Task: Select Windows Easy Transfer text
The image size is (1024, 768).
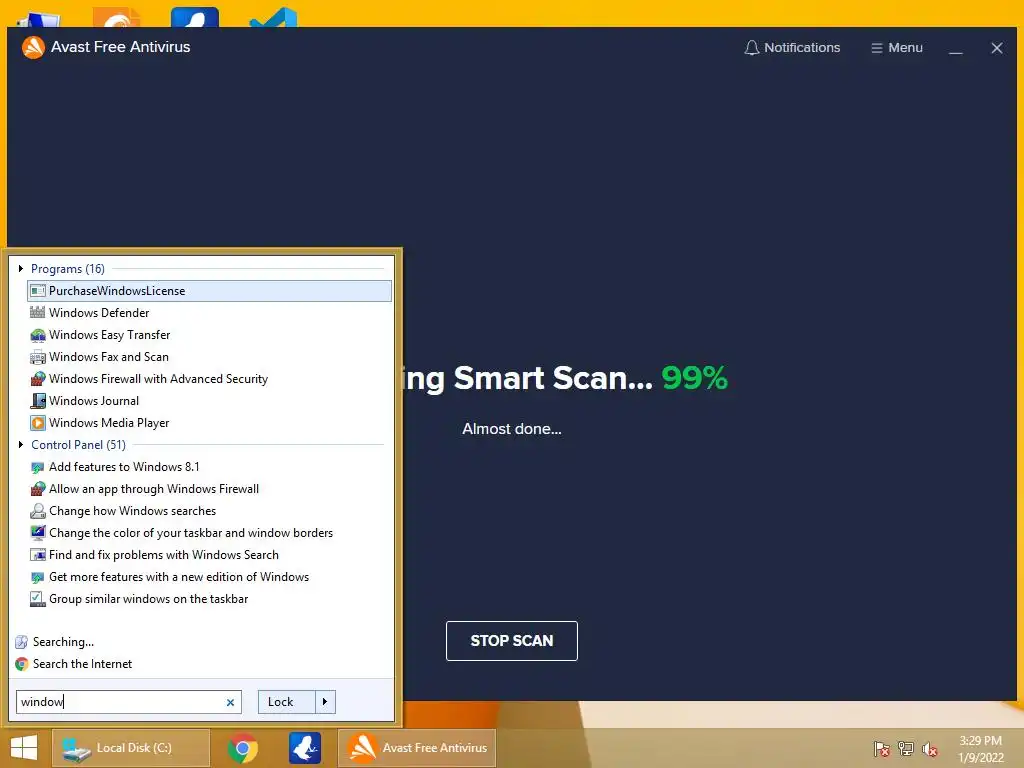Action: pos(110,335)
